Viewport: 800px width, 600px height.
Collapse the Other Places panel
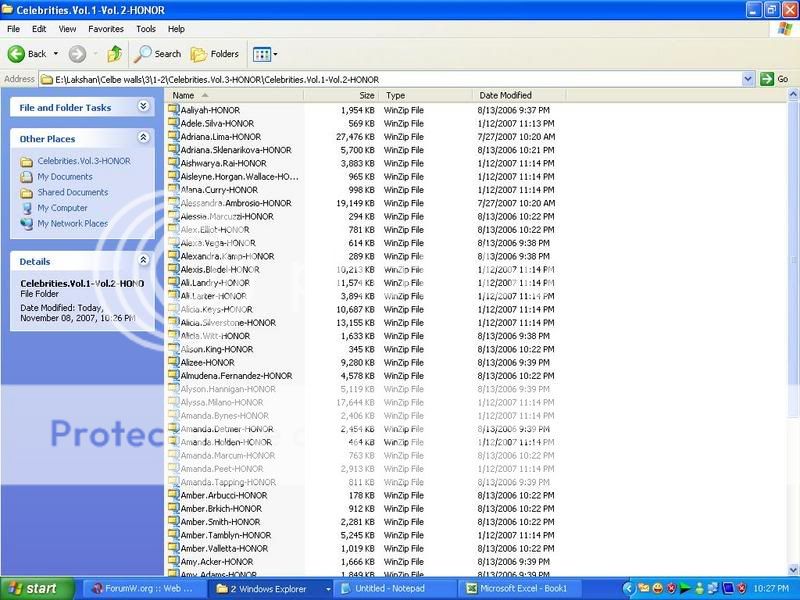point(143,137)
